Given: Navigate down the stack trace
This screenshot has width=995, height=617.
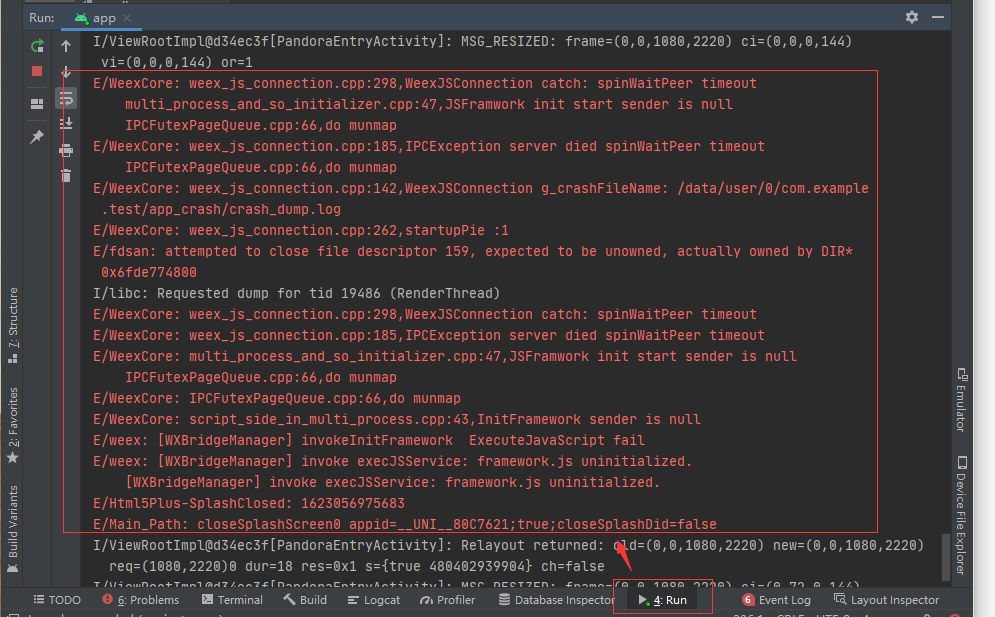Looking at the screenshot, I should [65, 73].
